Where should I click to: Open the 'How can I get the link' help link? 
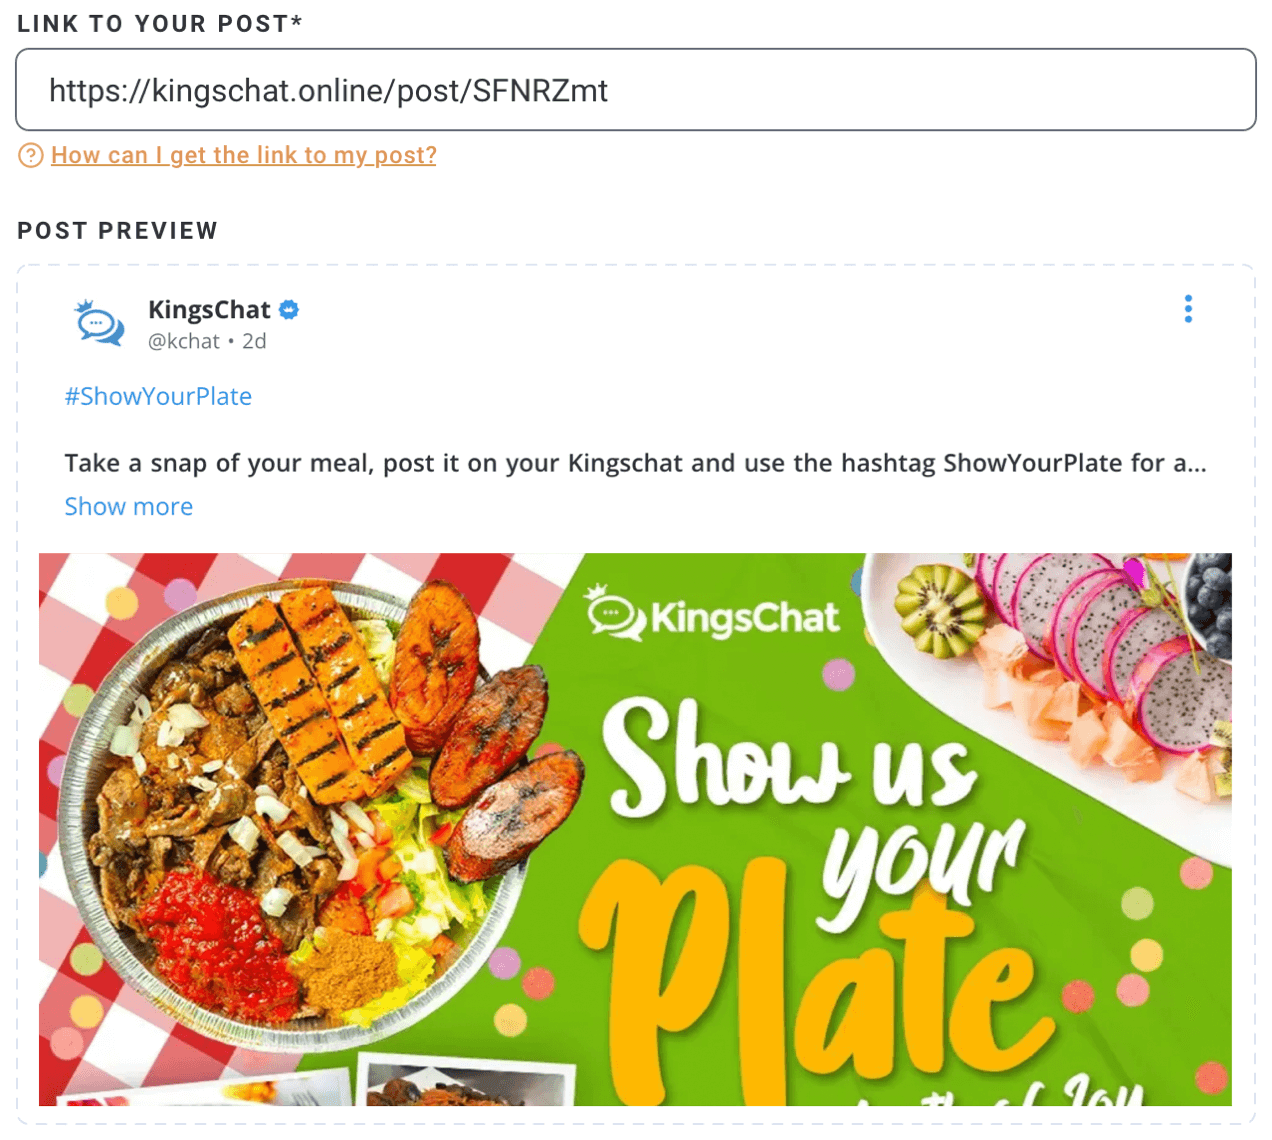pos(244,155)
